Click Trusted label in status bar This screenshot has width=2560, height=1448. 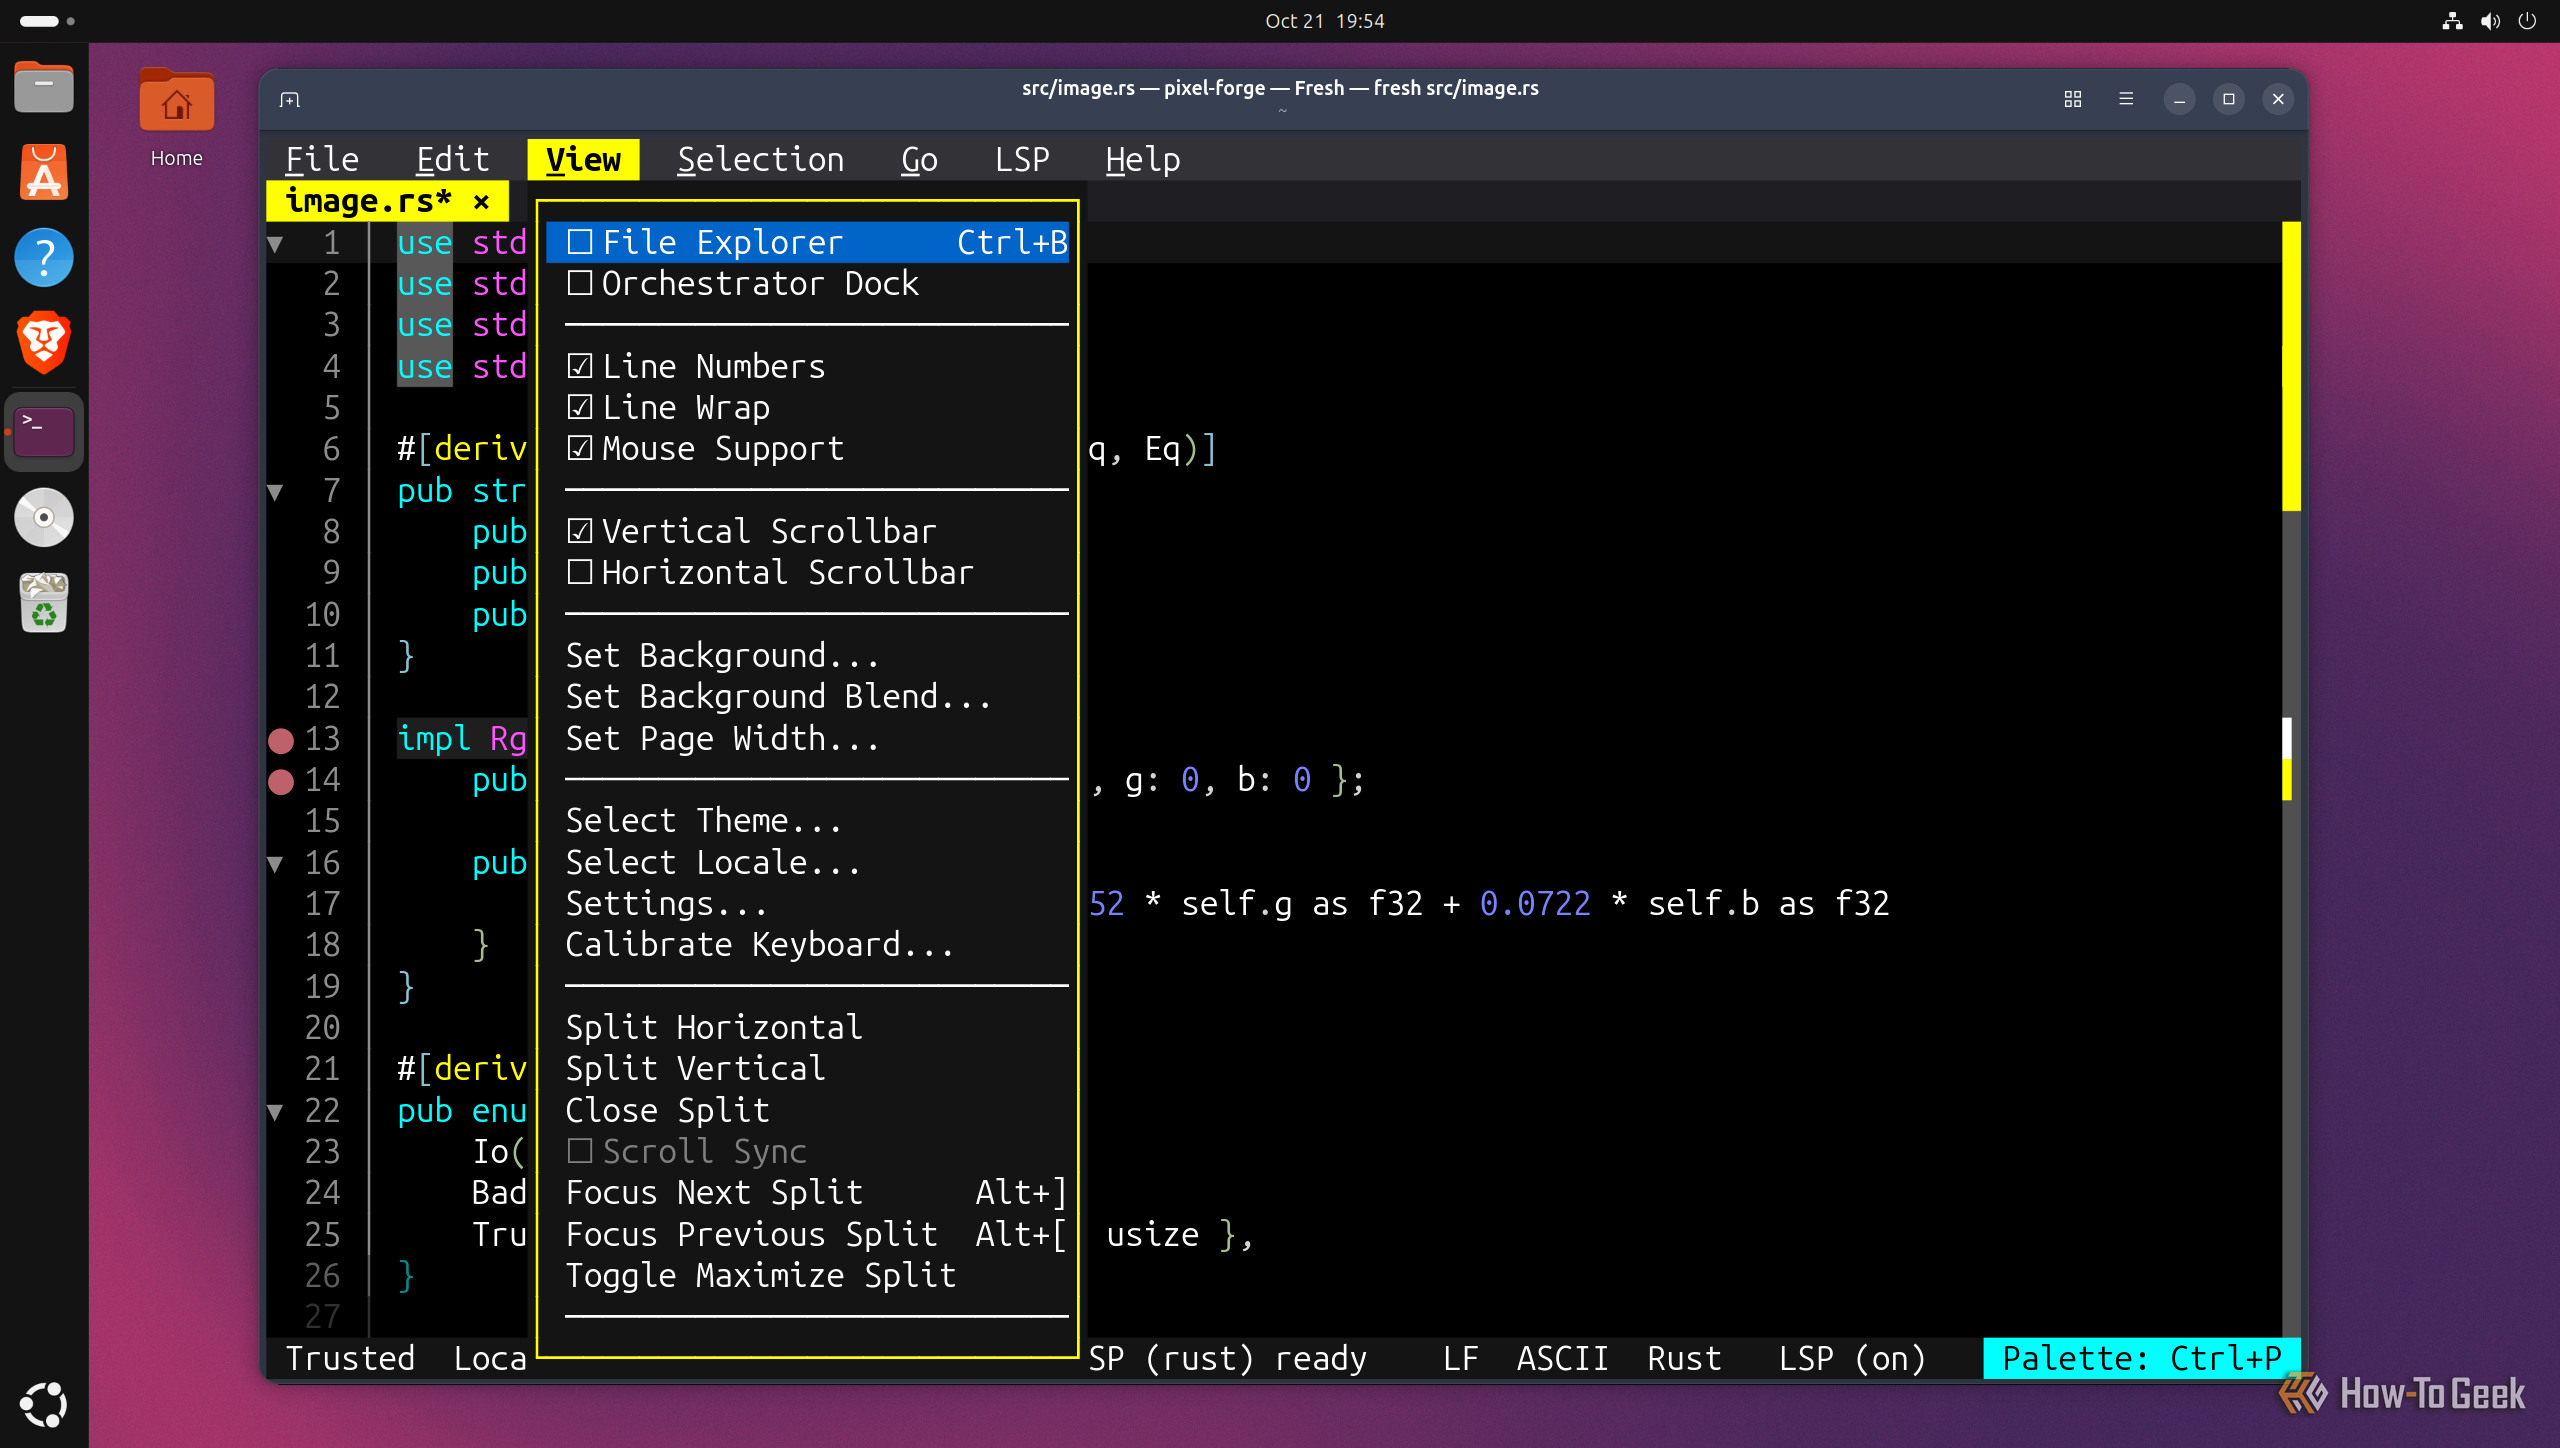click(x=350, y=1358)
